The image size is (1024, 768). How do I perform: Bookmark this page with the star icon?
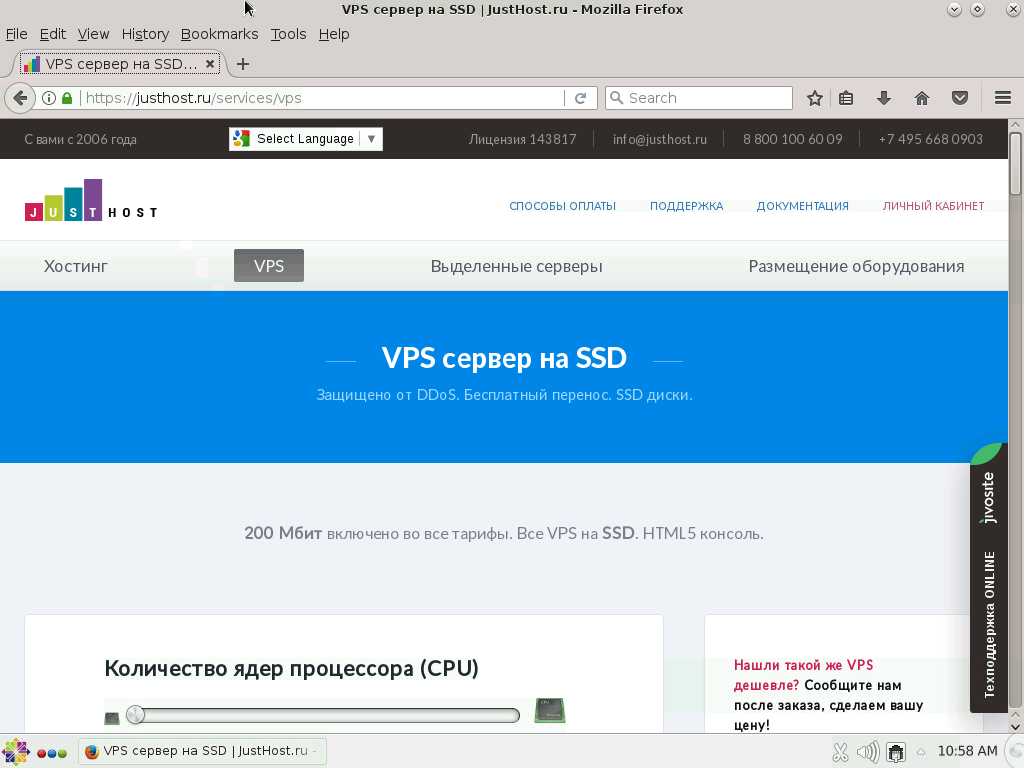pyautogui.click(x=814, y=98)
